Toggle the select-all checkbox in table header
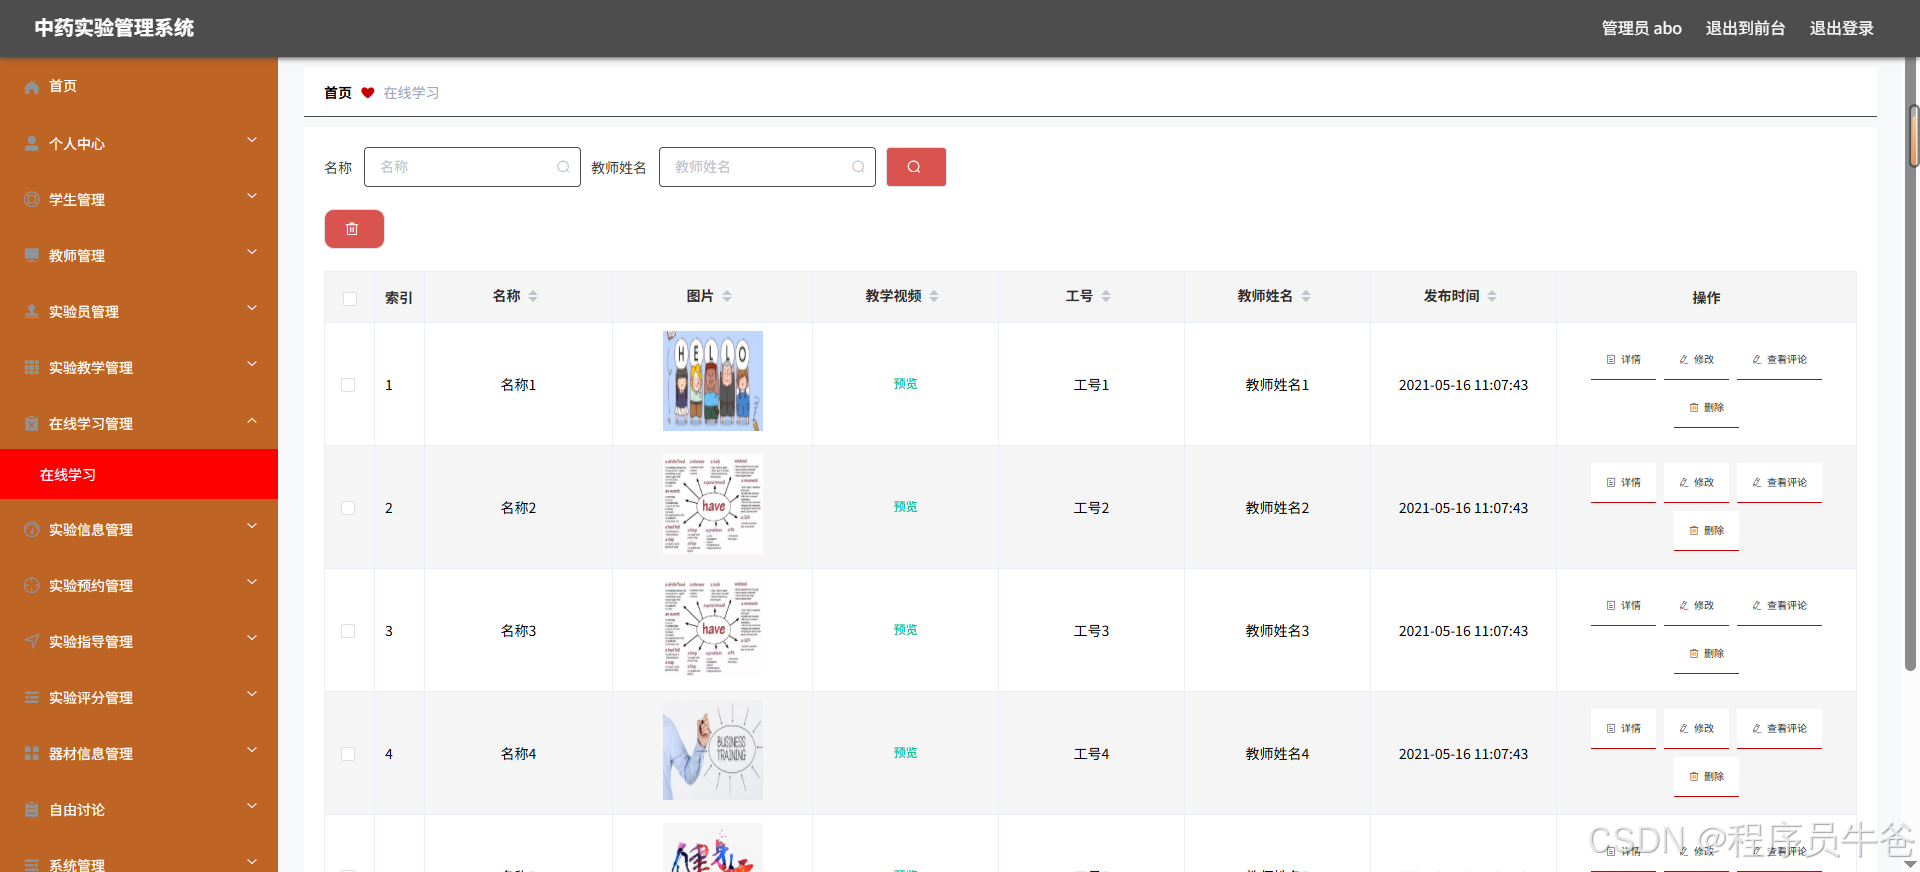The image size is (1920, 872). (350, 299)
